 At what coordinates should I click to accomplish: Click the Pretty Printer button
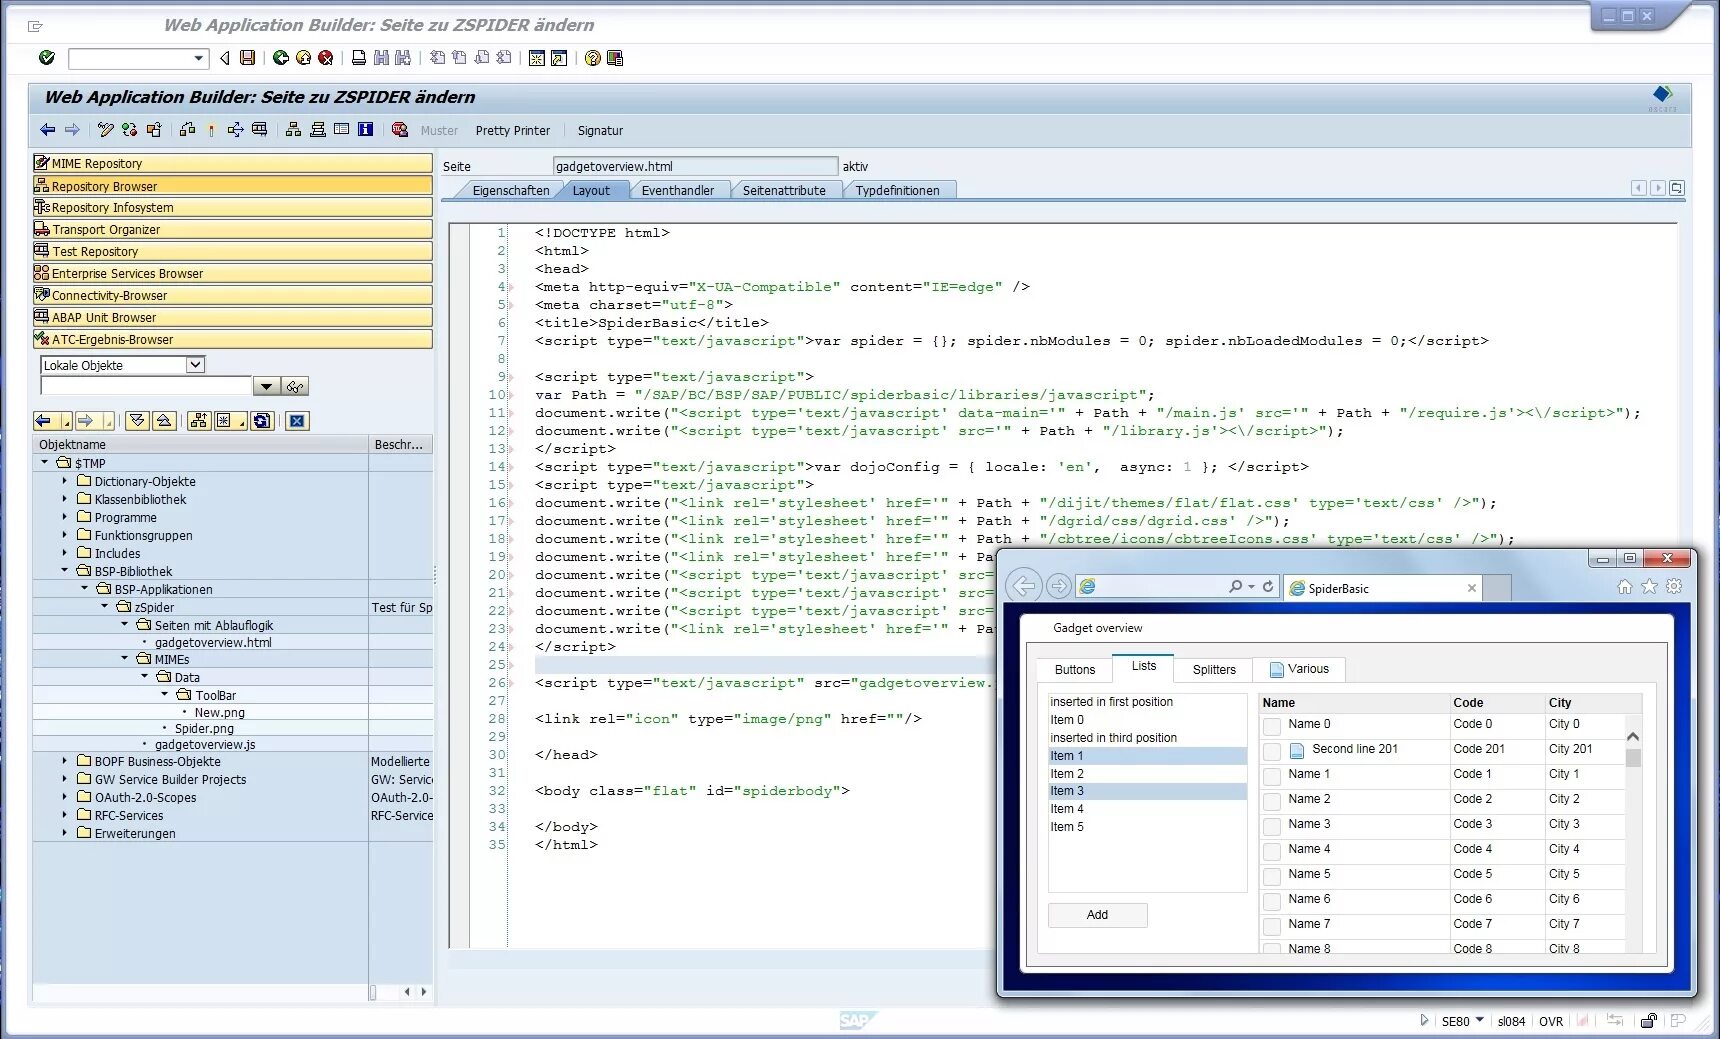pyautogui.click(x=513, y=130)
